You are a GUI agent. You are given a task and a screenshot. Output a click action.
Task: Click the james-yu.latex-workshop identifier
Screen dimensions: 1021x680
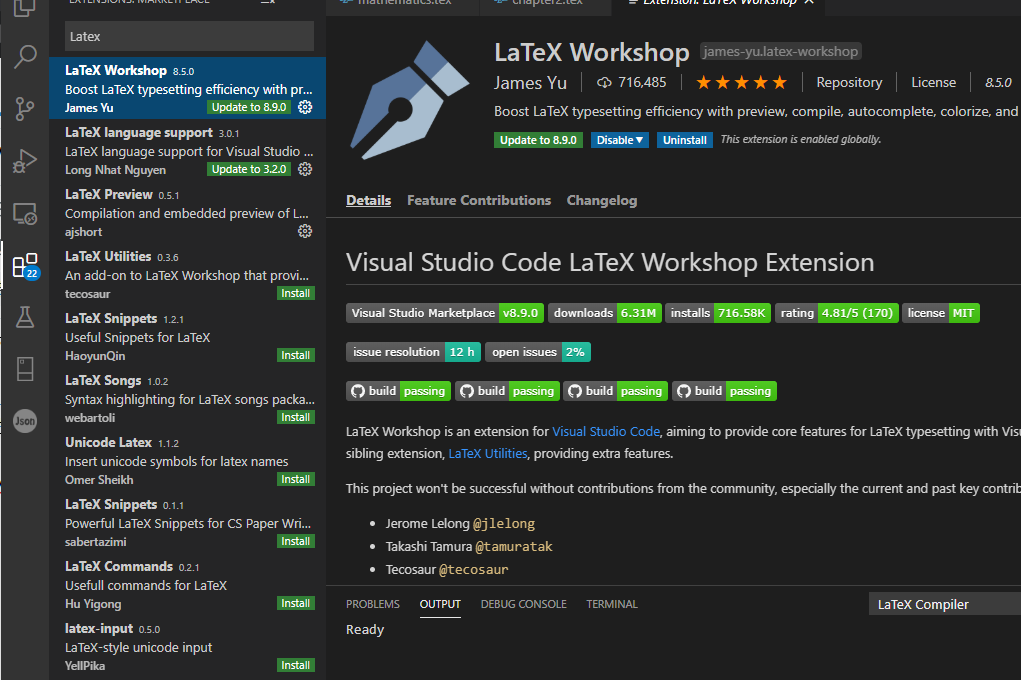click(781, 51)
